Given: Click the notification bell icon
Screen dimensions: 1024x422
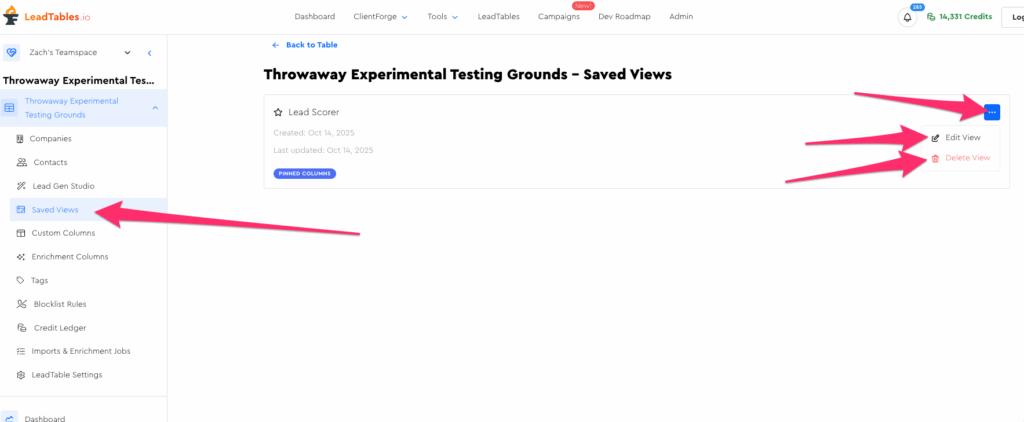Looking at the screenshot, I should pos(907,17).
